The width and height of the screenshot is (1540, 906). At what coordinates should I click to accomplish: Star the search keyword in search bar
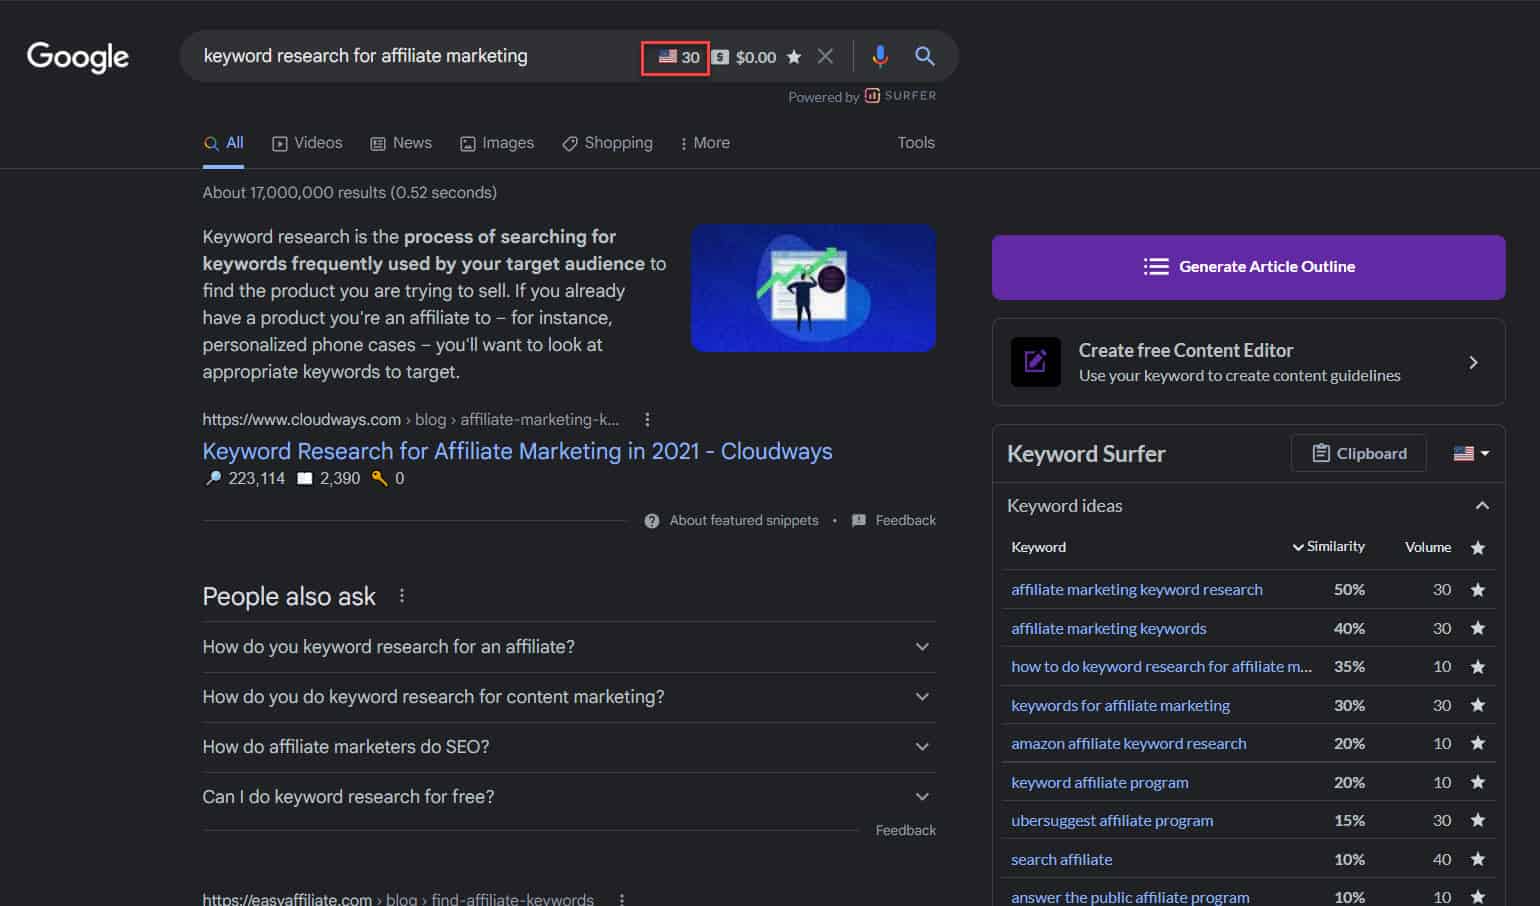(794, 57)
